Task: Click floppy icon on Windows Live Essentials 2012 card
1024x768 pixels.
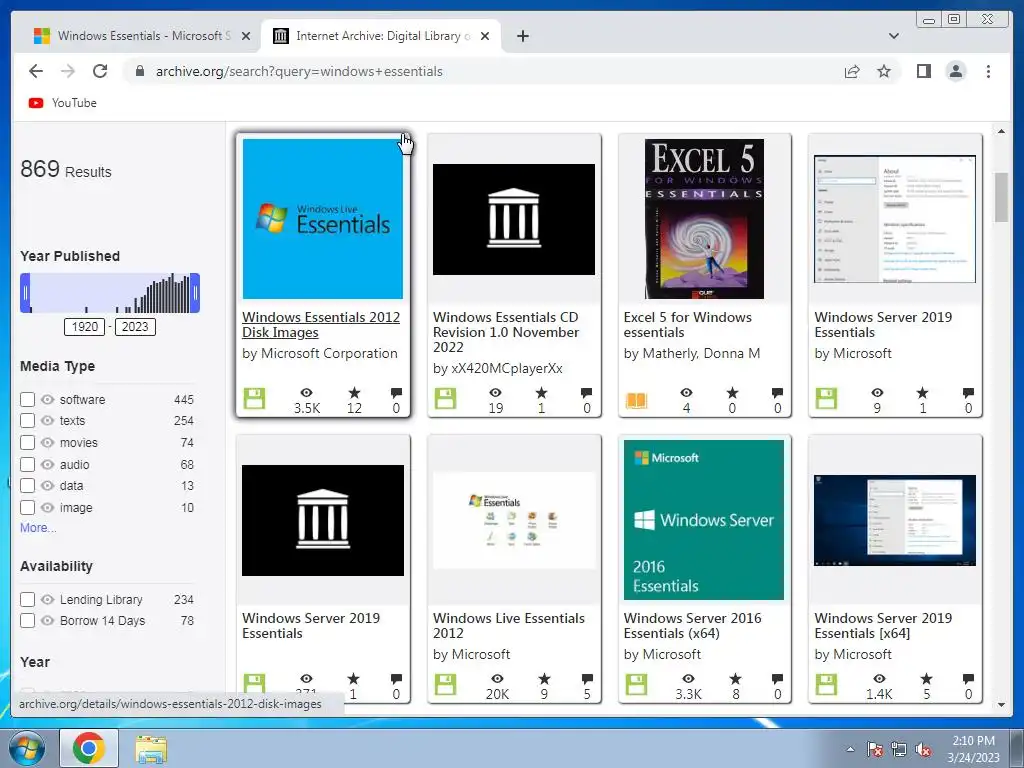Action: [445, 684]
